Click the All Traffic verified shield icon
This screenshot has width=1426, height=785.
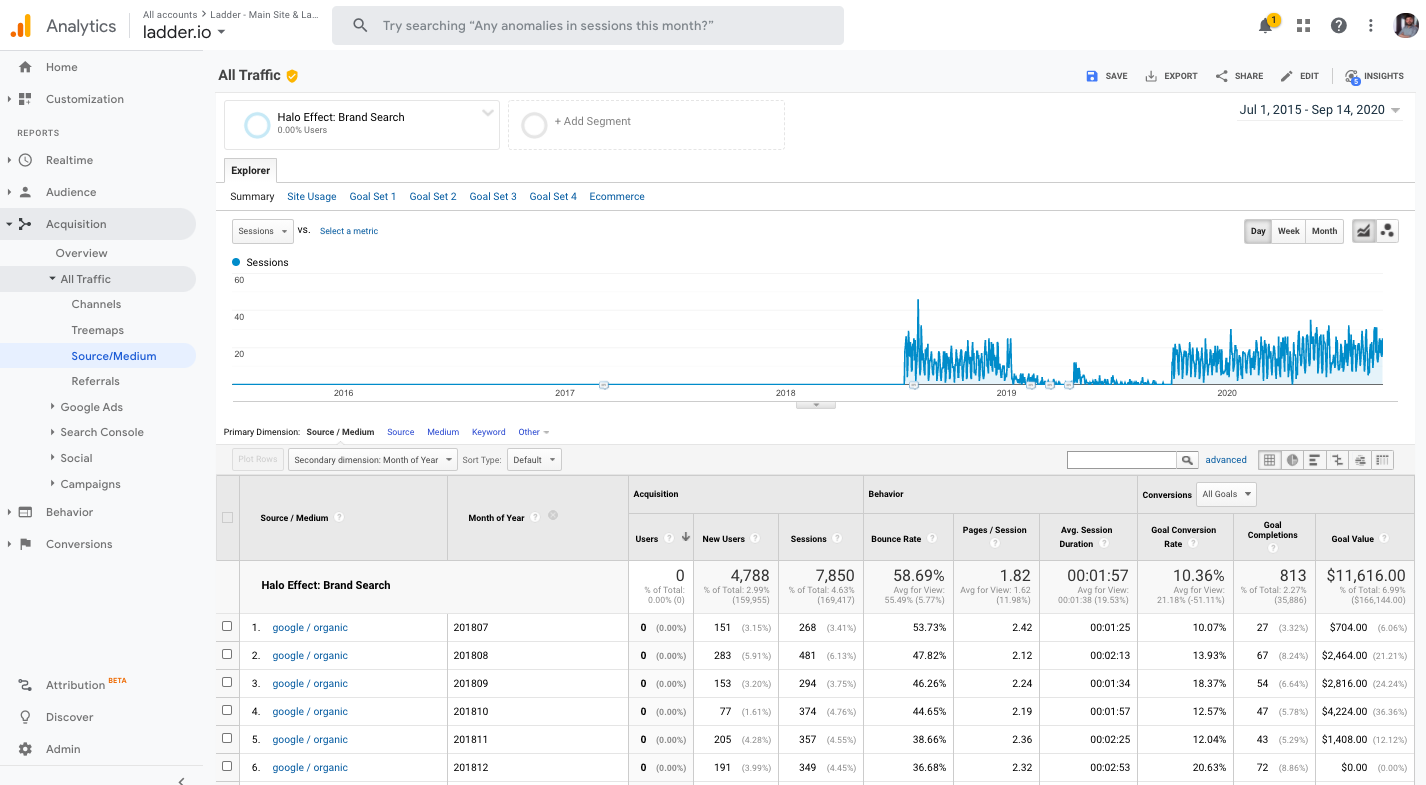(x=292, y=75)
